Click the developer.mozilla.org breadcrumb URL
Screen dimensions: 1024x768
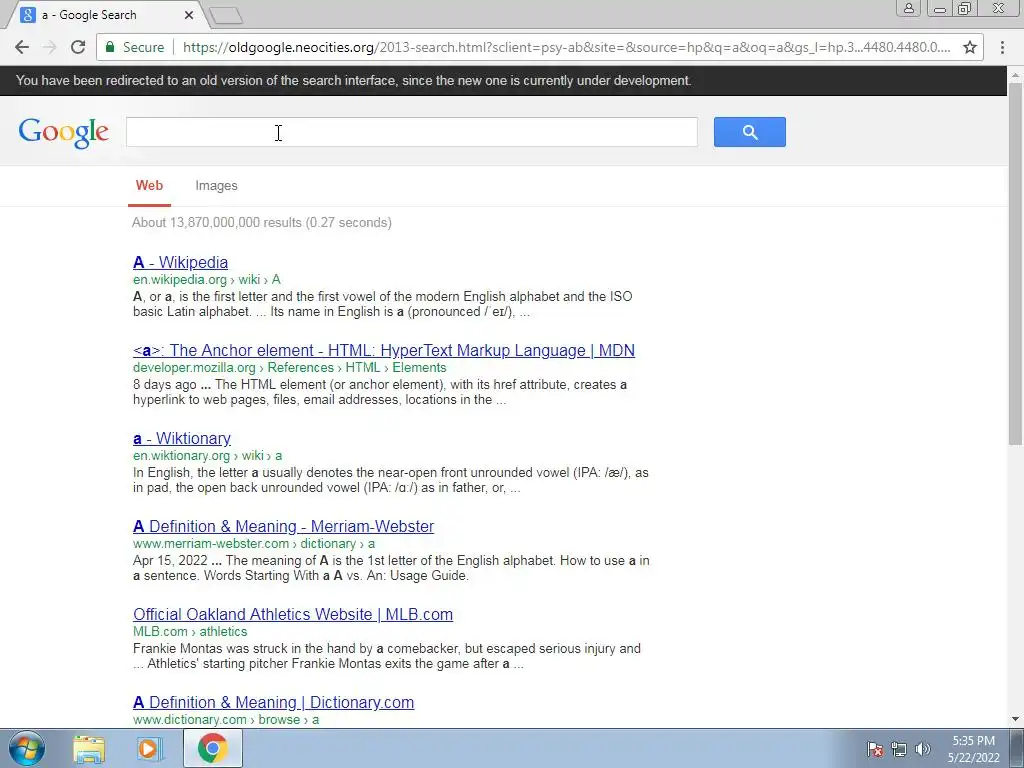(289, 368)
